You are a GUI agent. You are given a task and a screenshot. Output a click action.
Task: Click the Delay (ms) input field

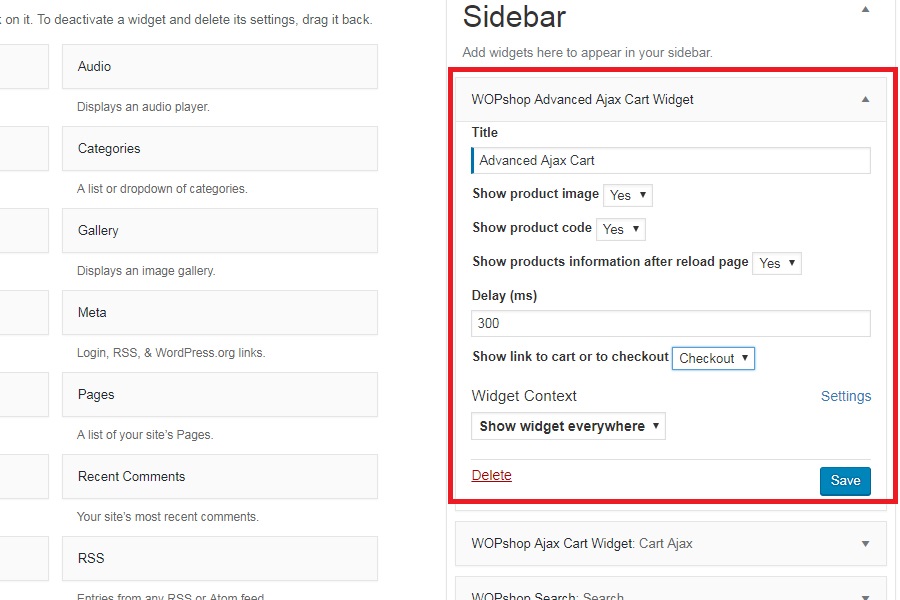click(671, 323)
